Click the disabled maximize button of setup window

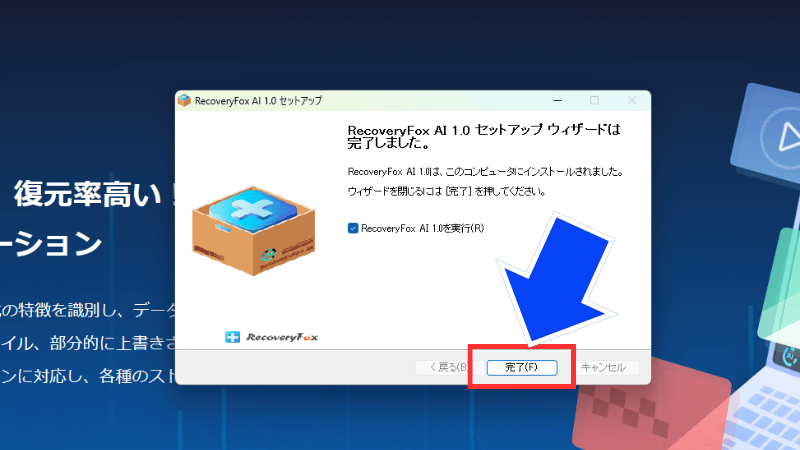[x=594, y=101]
